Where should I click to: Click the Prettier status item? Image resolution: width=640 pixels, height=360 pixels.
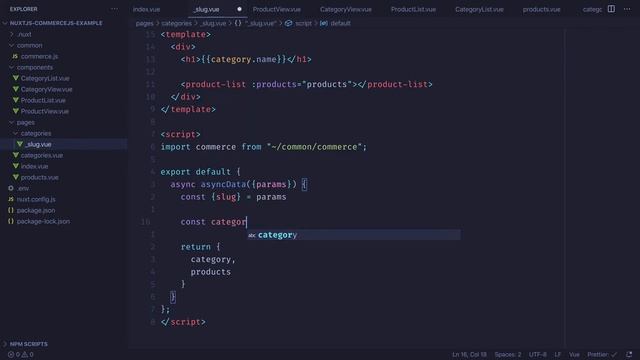[x=602, y=355]
